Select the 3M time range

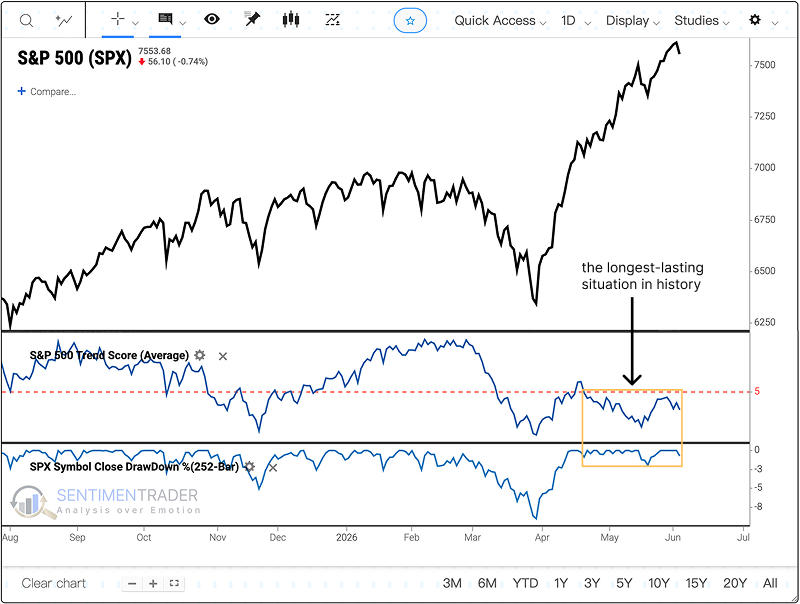coord(452,583)
